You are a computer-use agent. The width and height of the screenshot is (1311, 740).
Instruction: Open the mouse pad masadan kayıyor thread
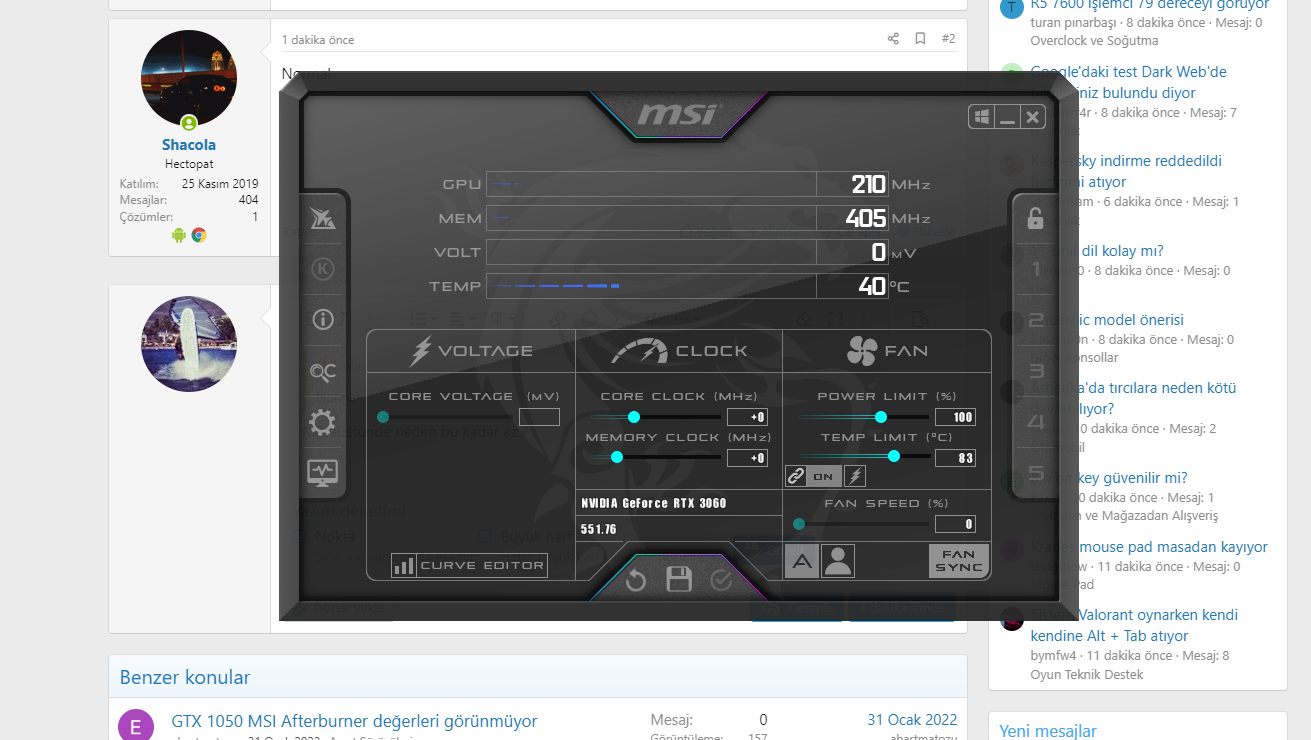1149,547
